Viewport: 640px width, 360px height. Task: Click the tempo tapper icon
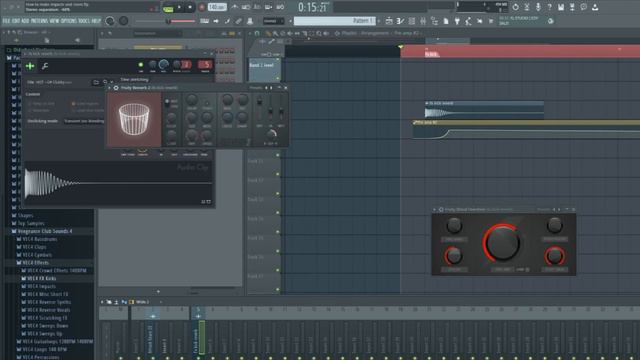pos(469,21)
